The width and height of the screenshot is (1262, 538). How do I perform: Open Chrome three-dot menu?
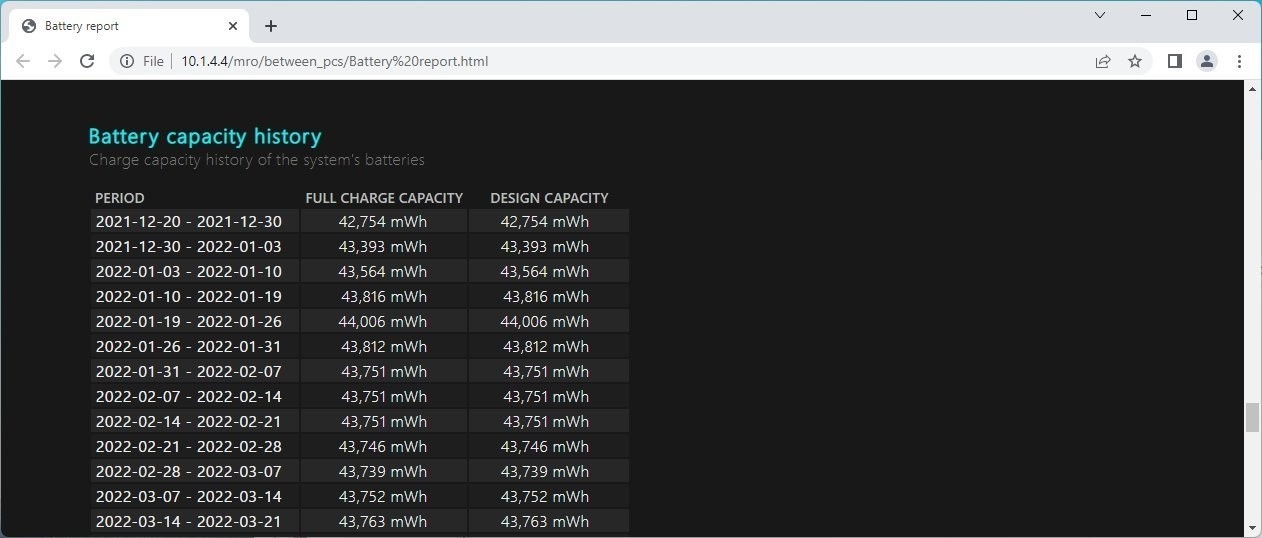pyautogui.click(x=1239, y=61)
